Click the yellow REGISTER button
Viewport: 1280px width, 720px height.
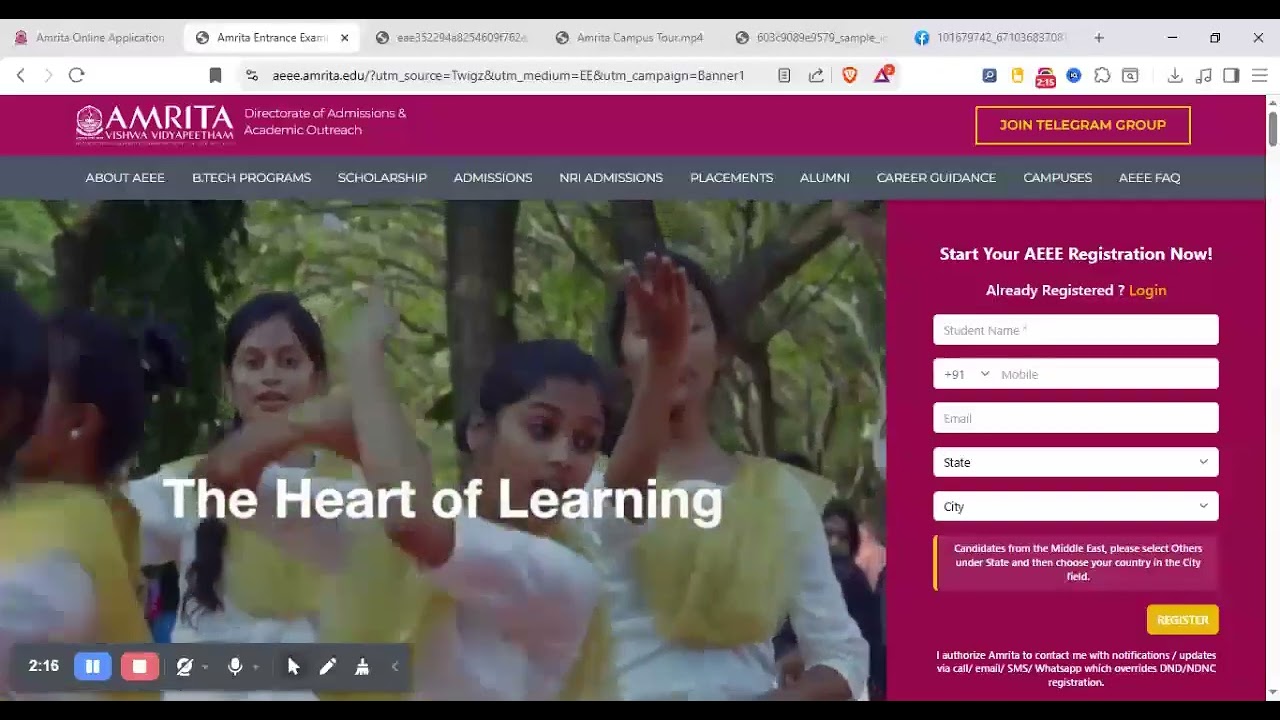1182,620
